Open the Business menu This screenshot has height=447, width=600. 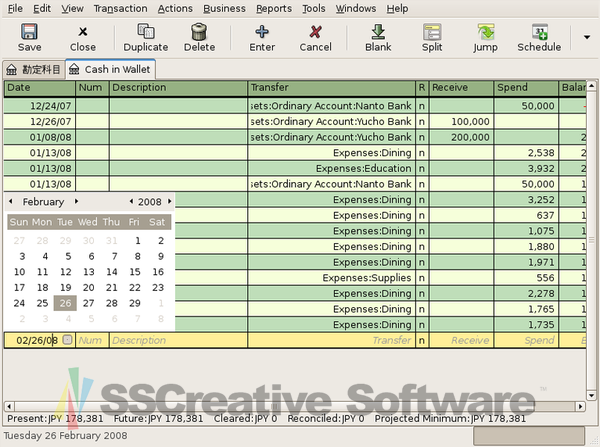(224, 8)
